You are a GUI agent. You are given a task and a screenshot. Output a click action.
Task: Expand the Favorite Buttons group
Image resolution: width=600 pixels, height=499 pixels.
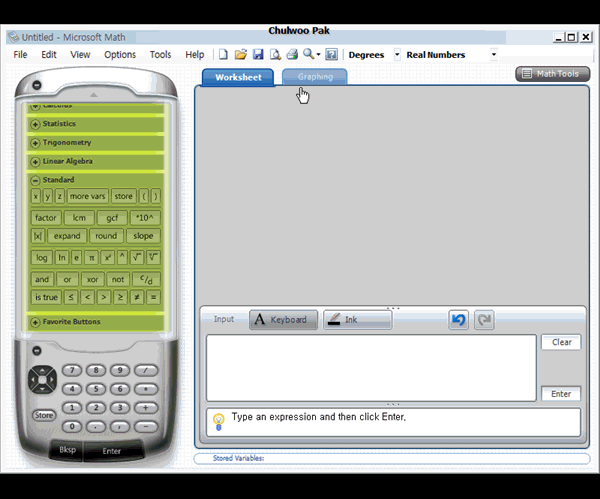pos(35,322)
